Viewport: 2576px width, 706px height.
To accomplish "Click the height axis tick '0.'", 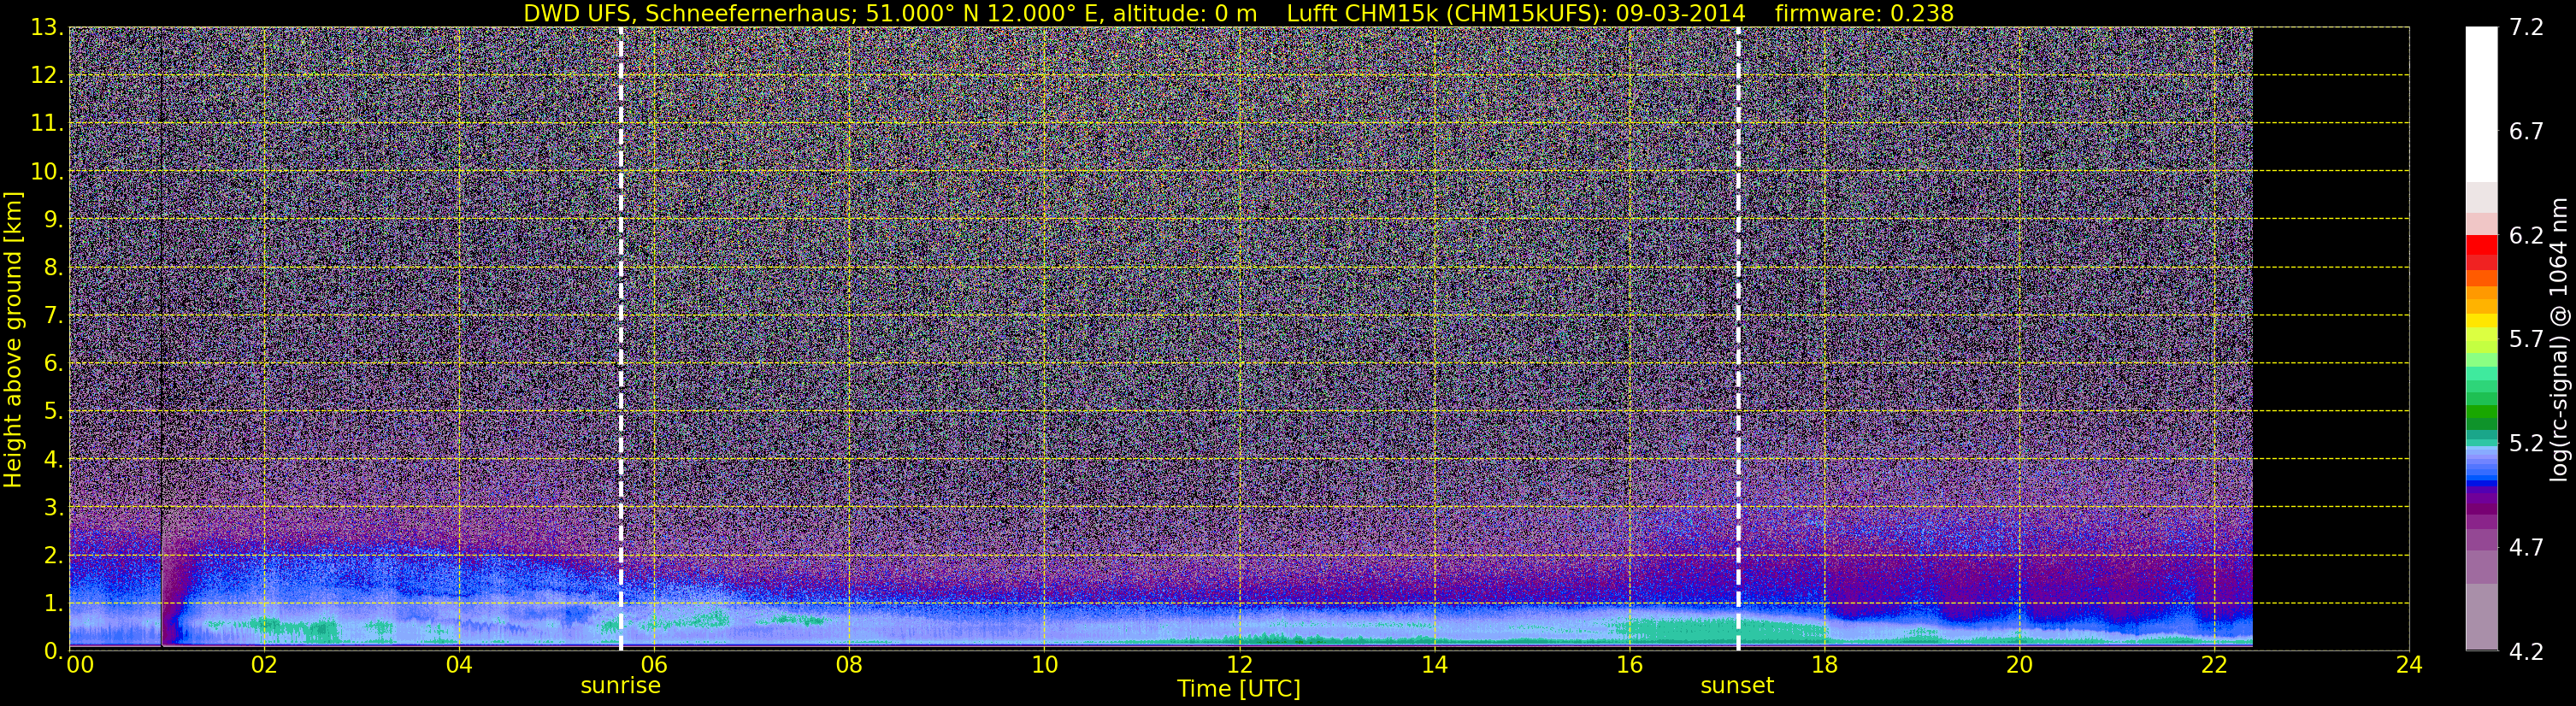I will coord(53,651).
